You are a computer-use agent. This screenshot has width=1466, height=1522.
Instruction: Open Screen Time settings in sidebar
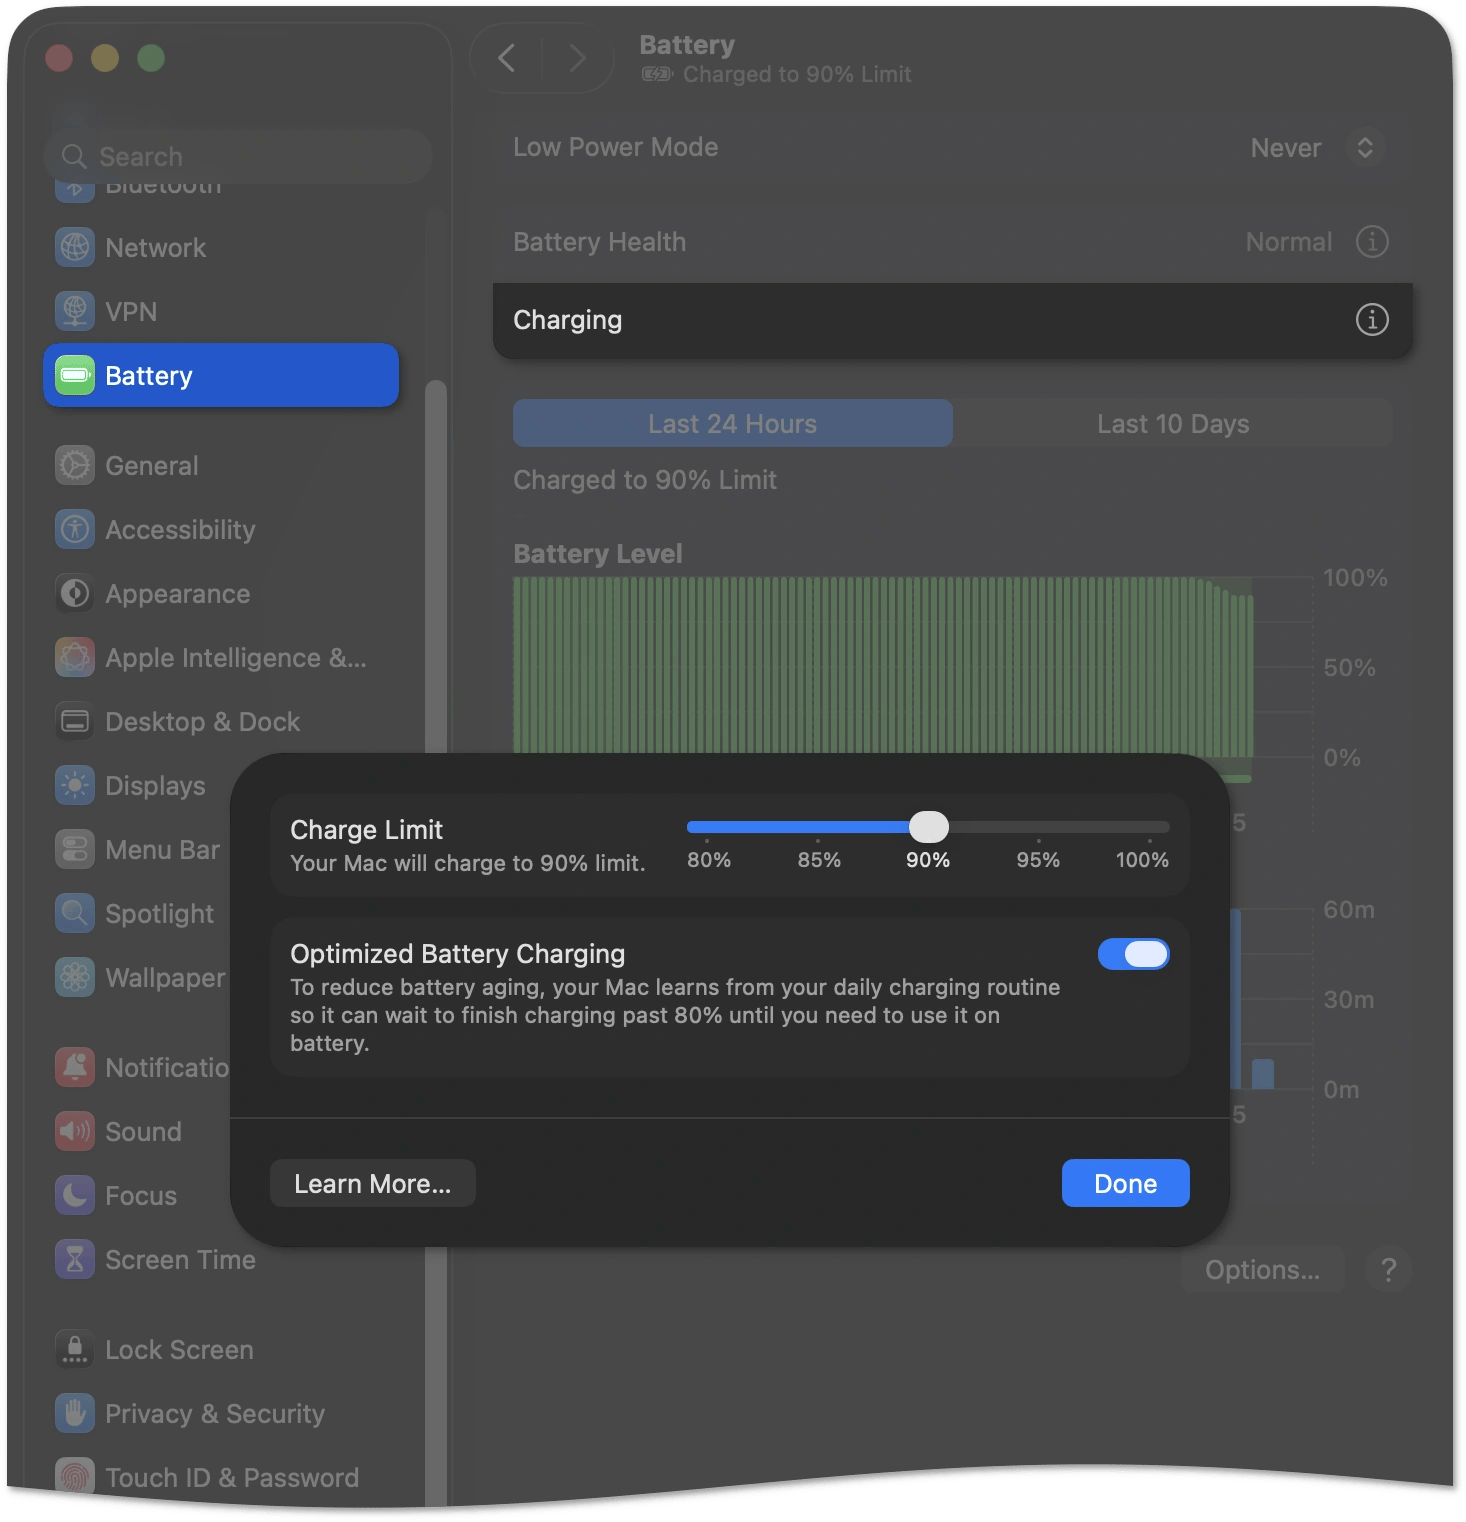[221, 1259]
